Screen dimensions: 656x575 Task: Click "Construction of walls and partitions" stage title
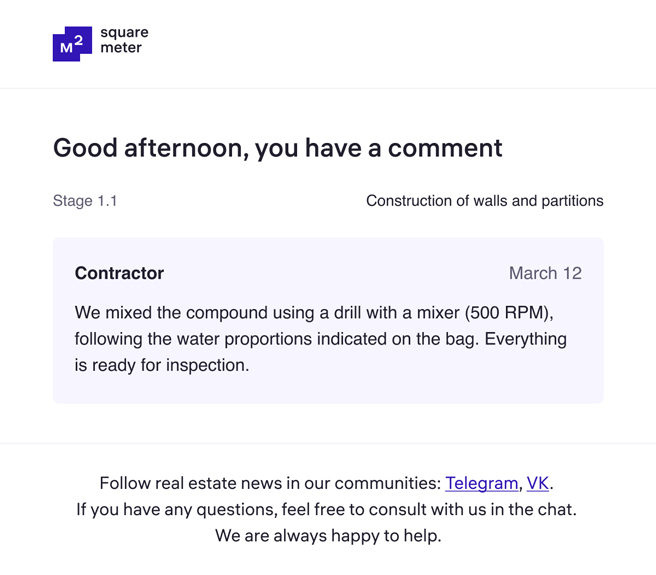click(x=484, y=201)
